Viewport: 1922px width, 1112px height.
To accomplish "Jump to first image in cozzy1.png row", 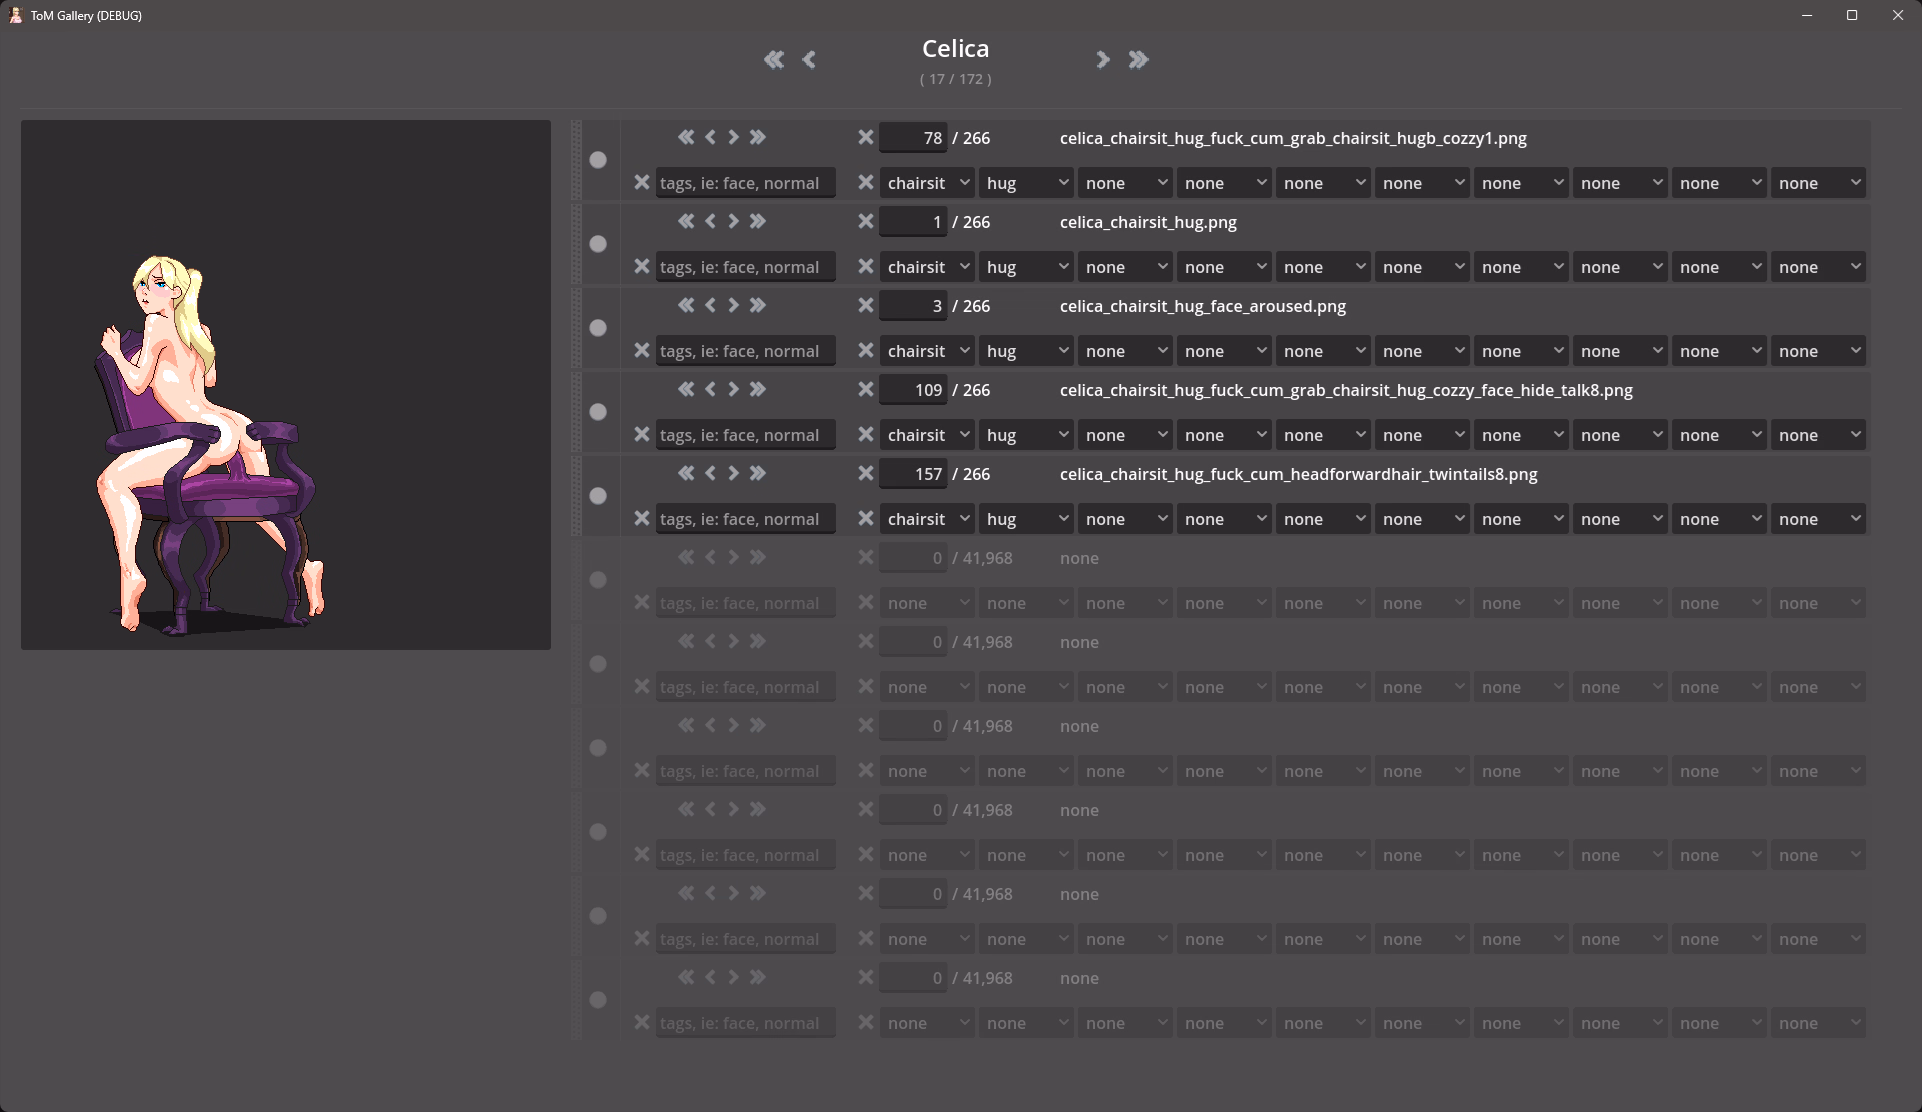I will coord(686,137).
